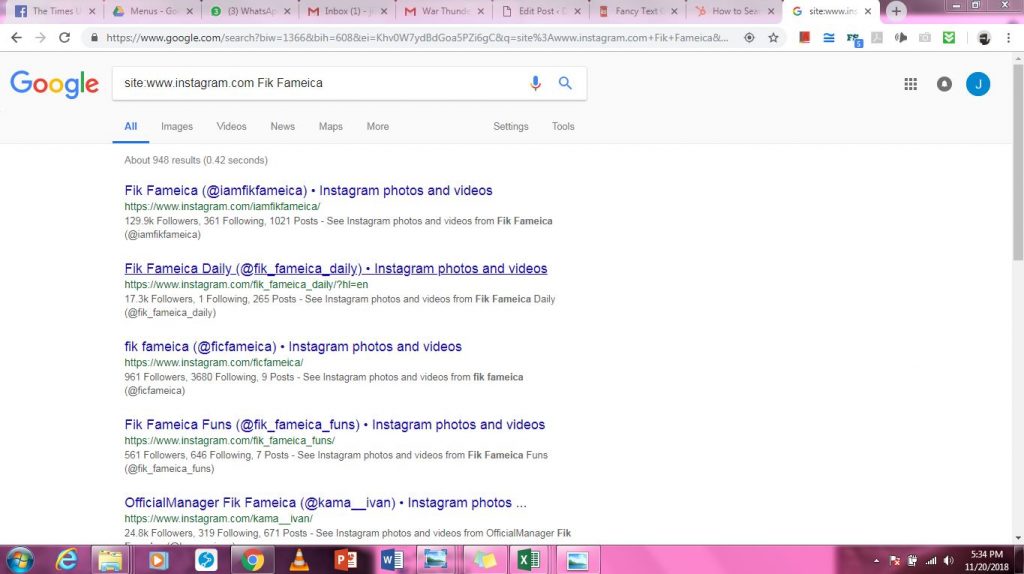This screenshot has height=574, width=1024.
Task: Open VLC media player from taskbar
Action: [298, 560]
